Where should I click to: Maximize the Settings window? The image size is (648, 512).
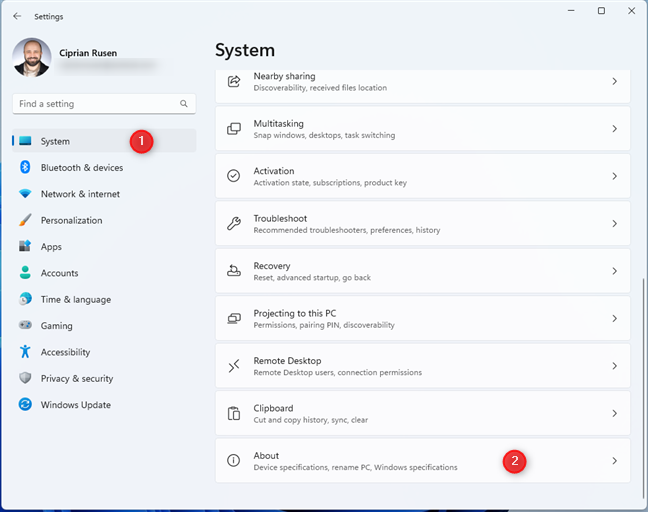point(601,11)
